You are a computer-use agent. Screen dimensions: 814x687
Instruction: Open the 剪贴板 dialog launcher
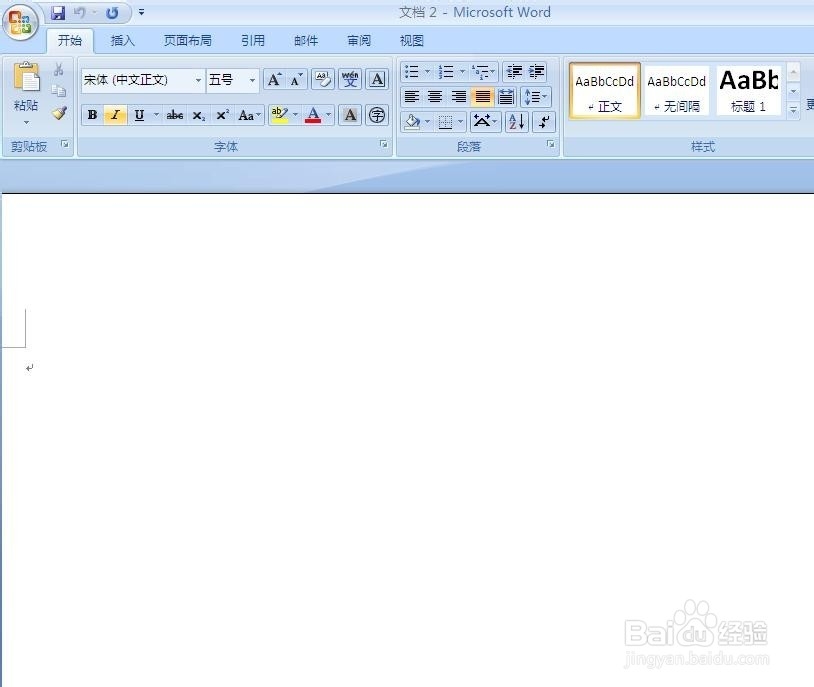pos(65,144)
